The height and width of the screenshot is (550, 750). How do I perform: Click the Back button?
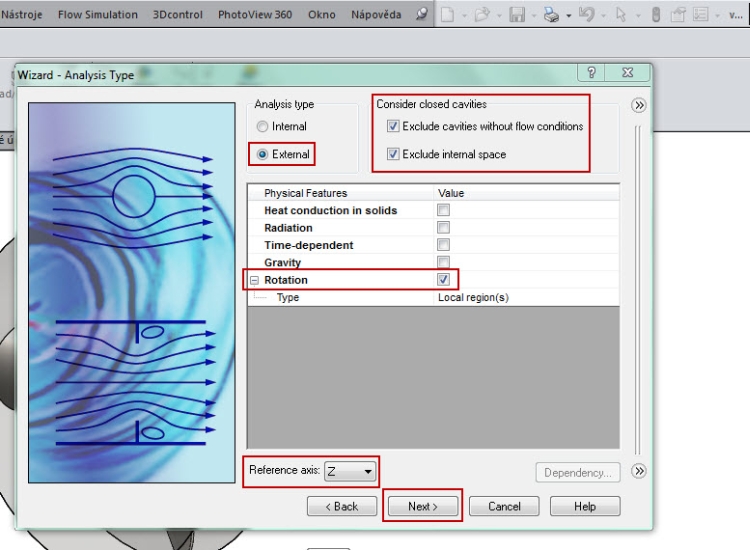coord(342,506)
